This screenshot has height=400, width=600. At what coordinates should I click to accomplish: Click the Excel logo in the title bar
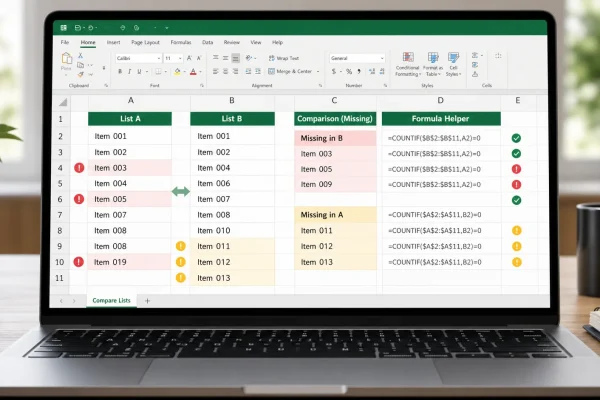click(x=64, y=28)
